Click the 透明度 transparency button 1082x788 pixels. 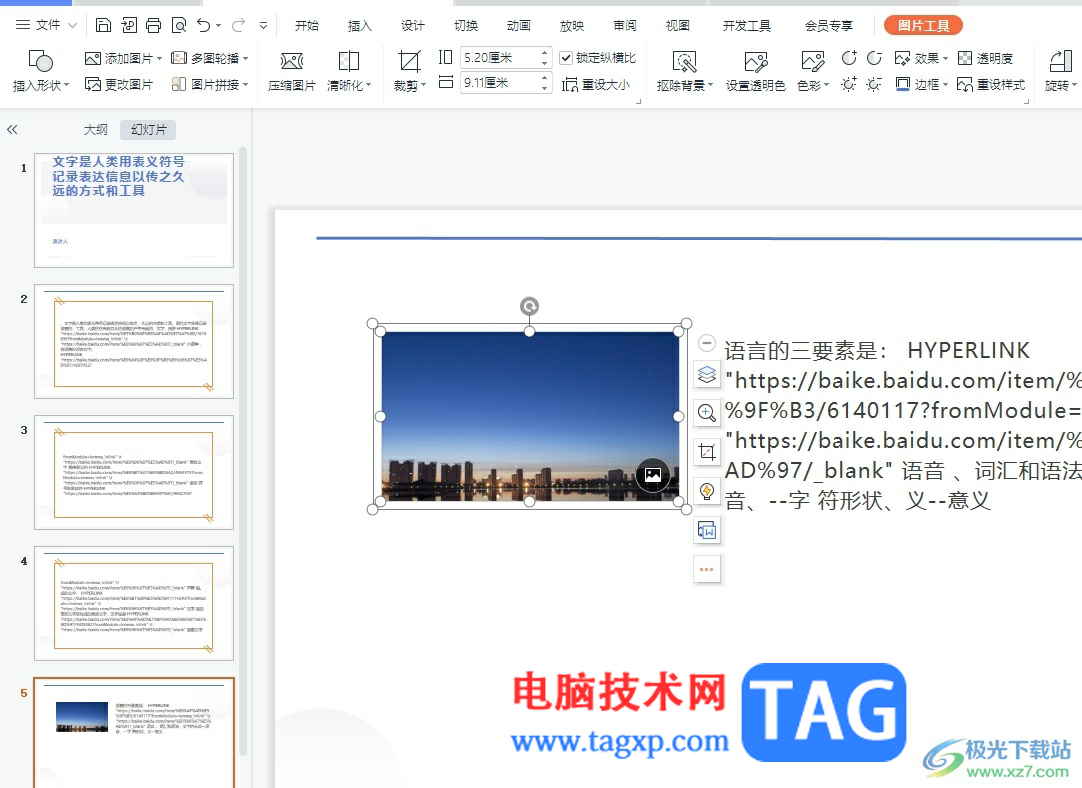click(985, 59)
